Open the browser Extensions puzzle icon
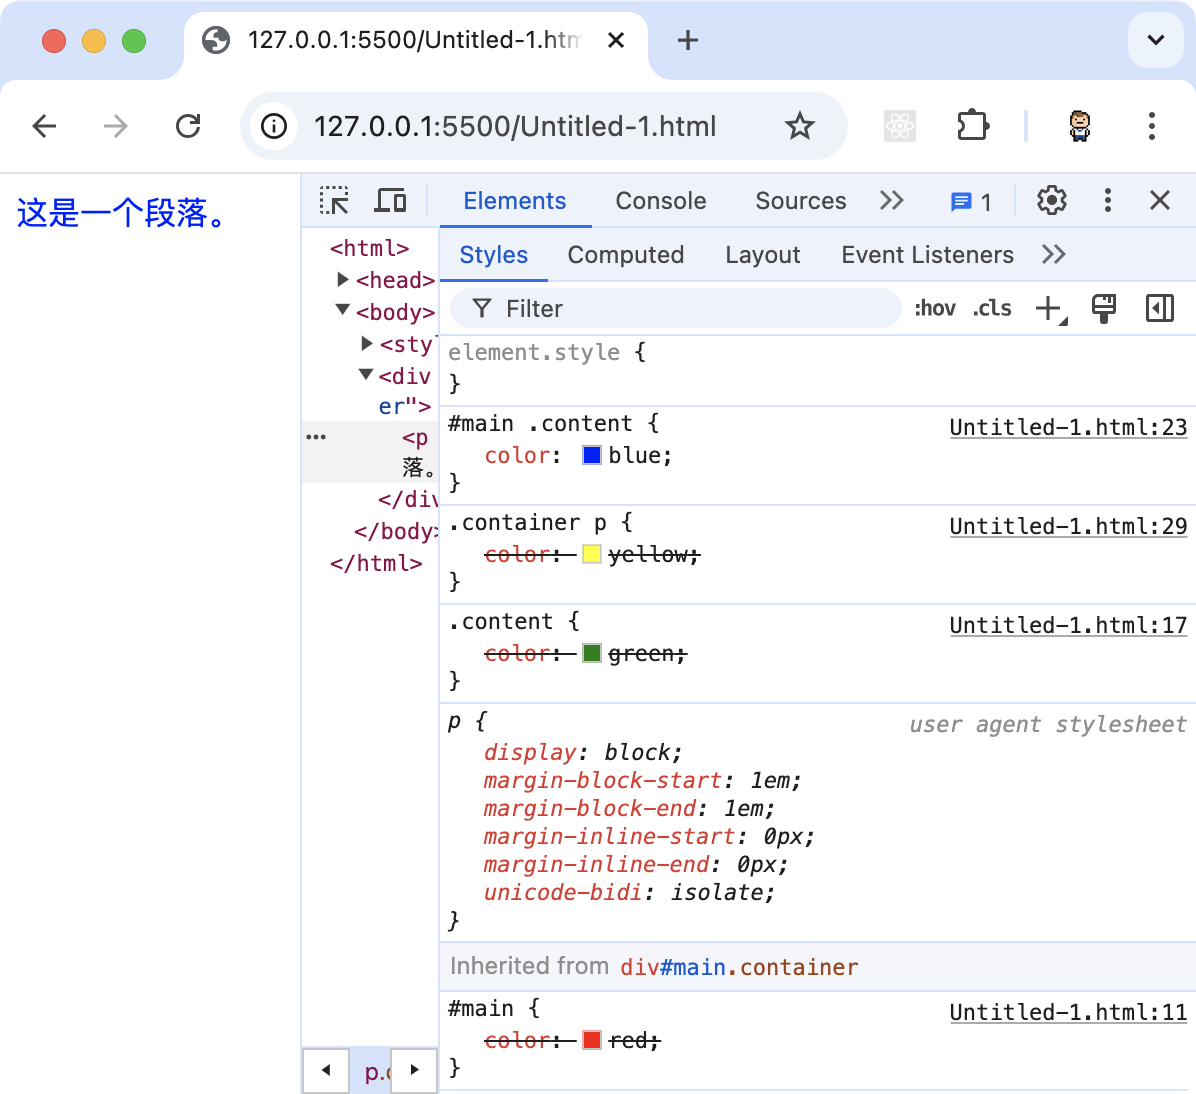This screenshot has width=1196, height=1094. point(972,126)
